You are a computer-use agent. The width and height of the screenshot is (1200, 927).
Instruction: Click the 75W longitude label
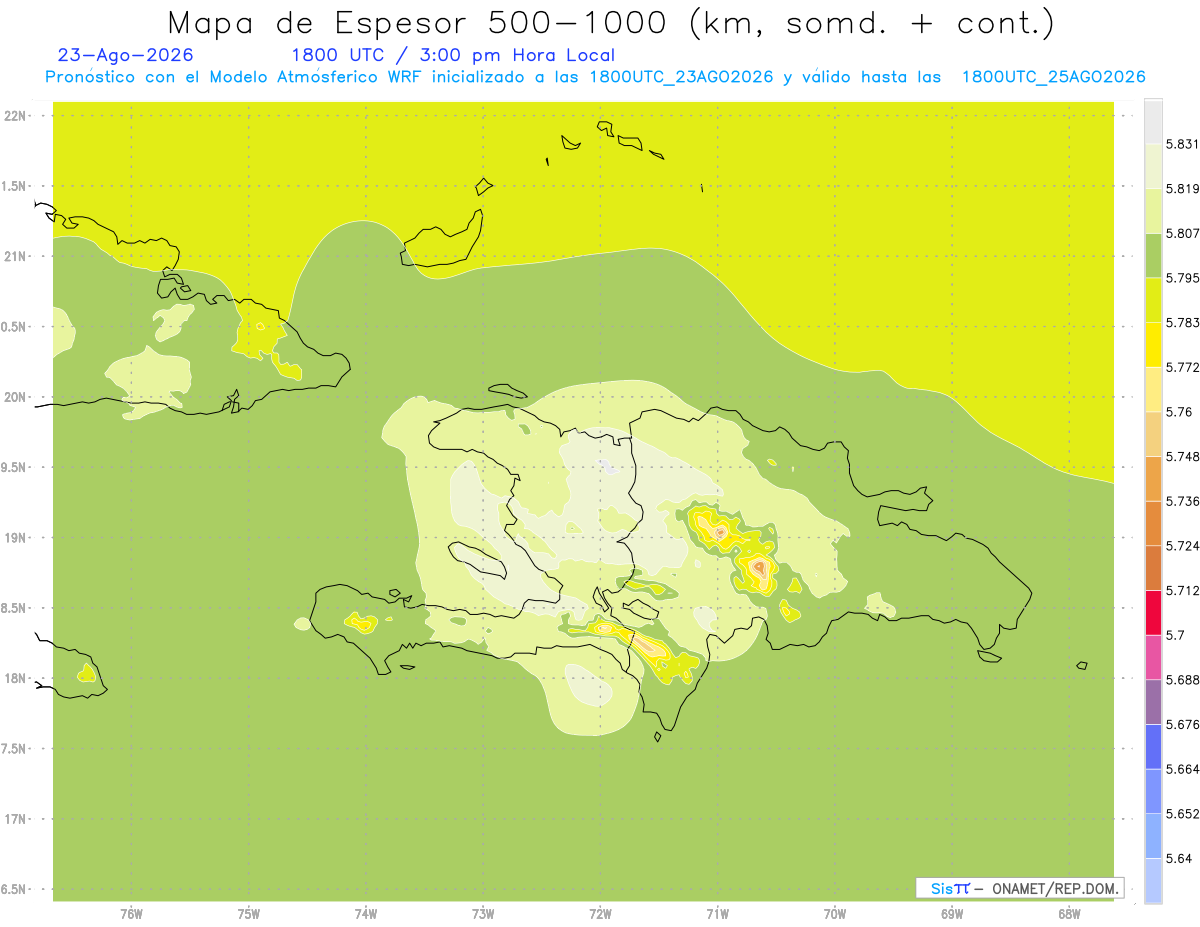pyautogui.click(x=249, y=913)
